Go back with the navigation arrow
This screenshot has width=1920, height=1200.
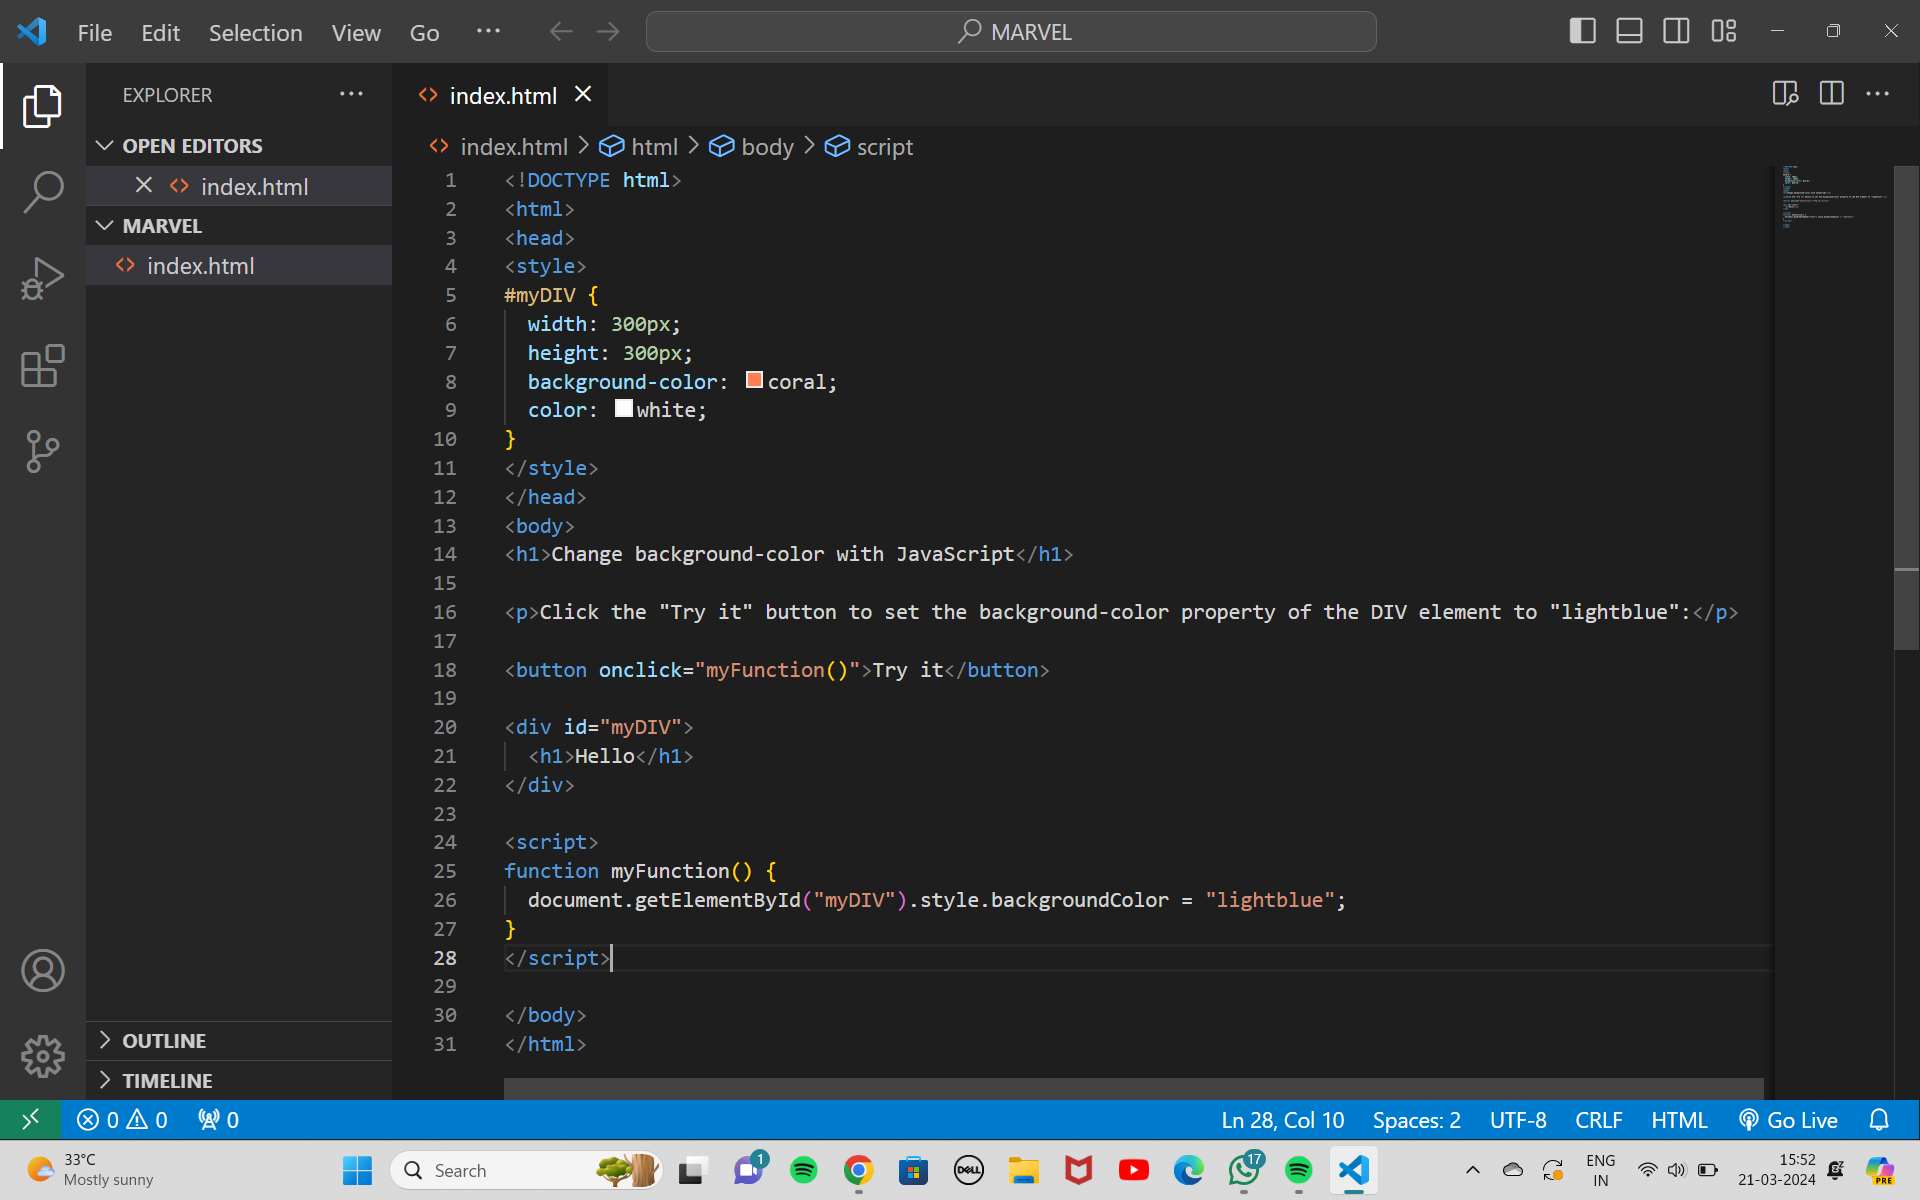561,31
